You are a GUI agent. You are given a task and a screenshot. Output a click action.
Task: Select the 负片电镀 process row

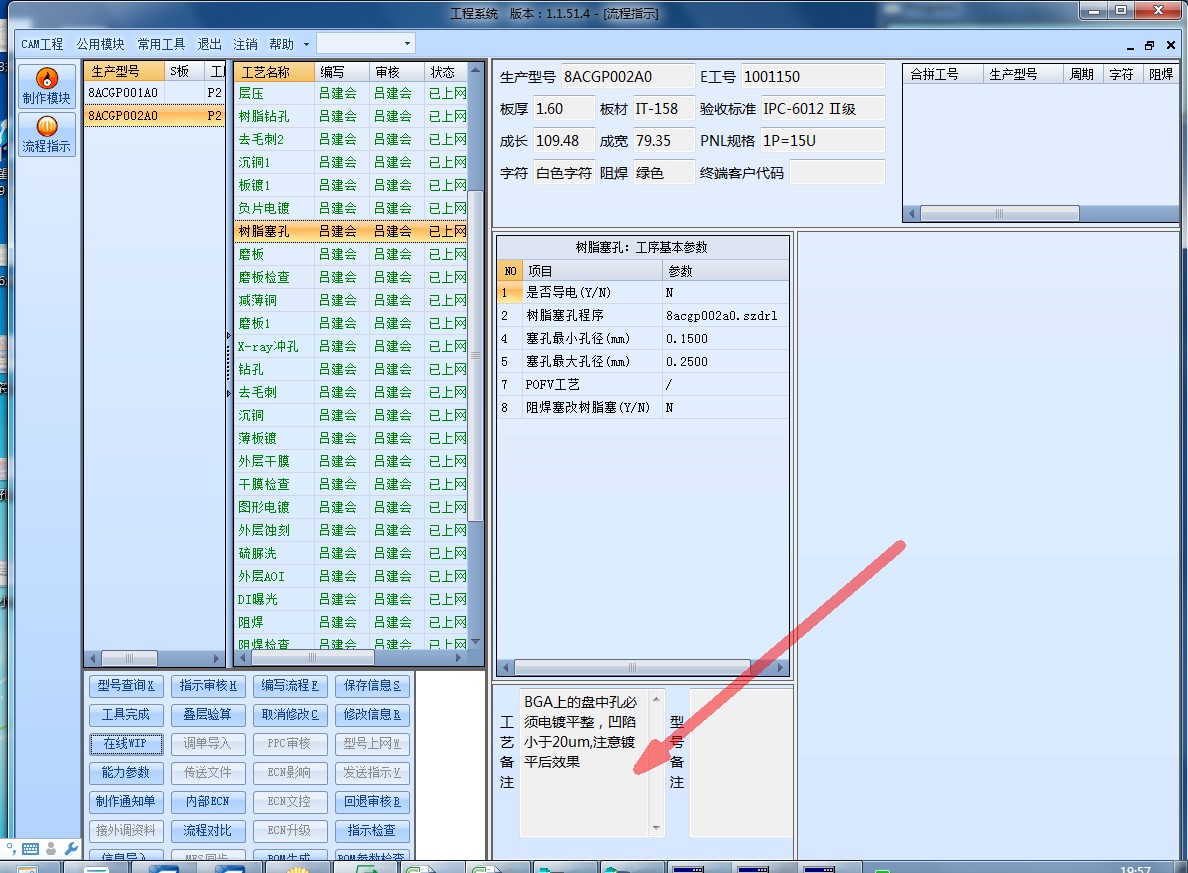[352, 208]
